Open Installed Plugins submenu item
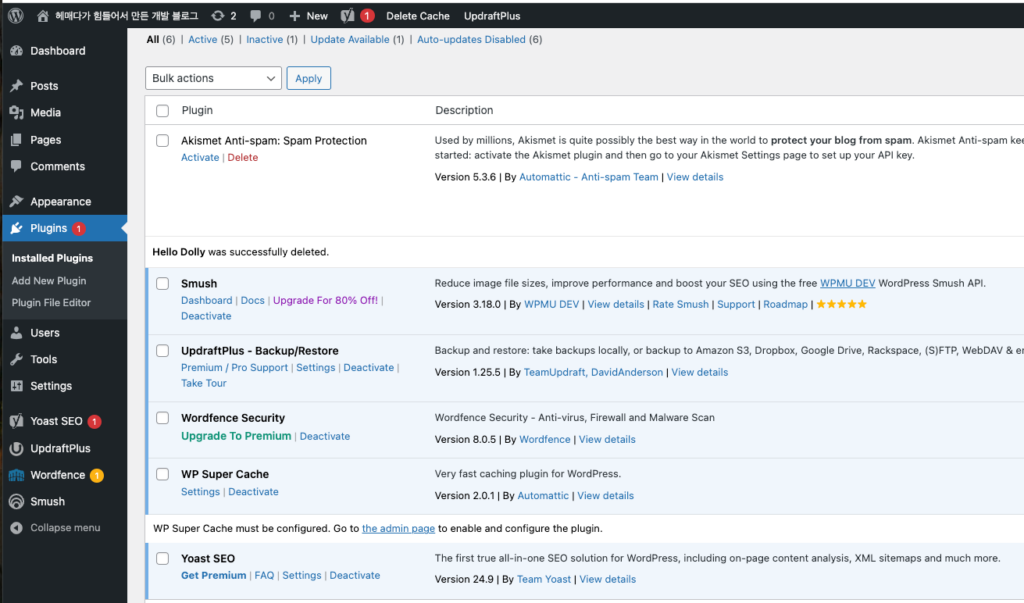The width and height of the screenshot is (1024, 603). (52, 258)
